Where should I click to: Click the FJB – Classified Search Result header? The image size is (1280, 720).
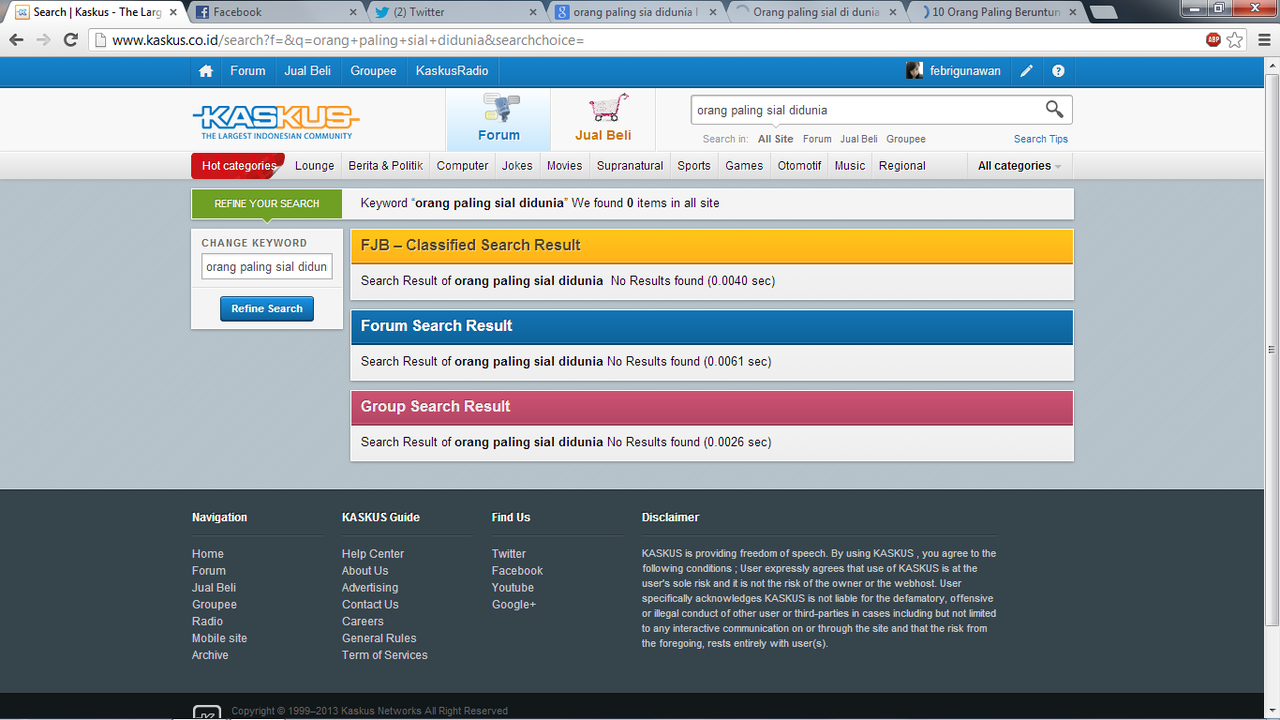[712, 245]
